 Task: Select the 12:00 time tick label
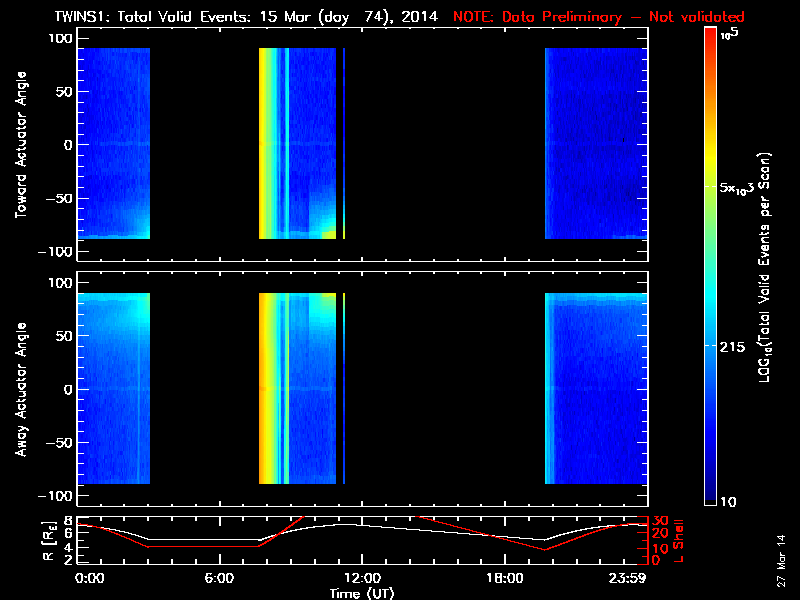[361, 578]
